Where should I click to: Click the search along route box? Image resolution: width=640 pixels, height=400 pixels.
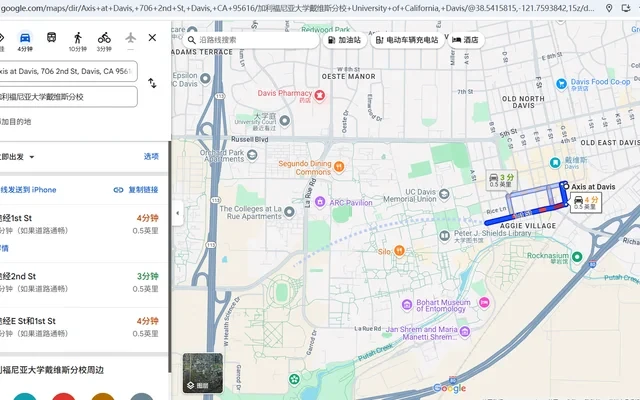[x=251, y=40]
